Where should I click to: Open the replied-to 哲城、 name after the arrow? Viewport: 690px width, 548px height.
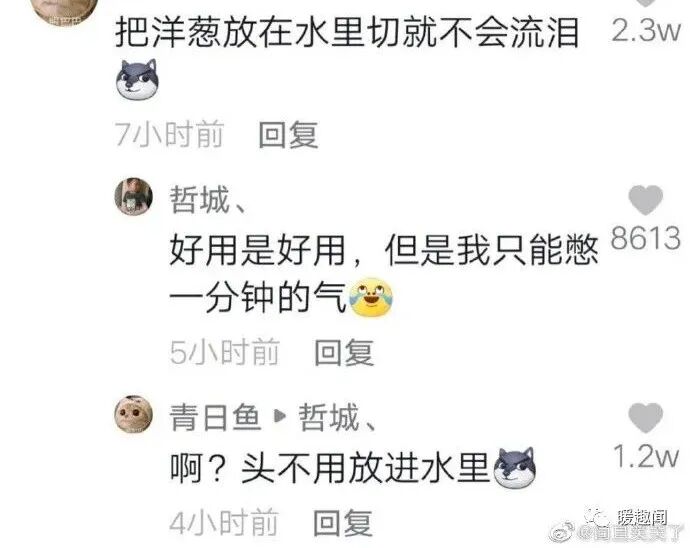pyautogui.click(x=337, y=417)
